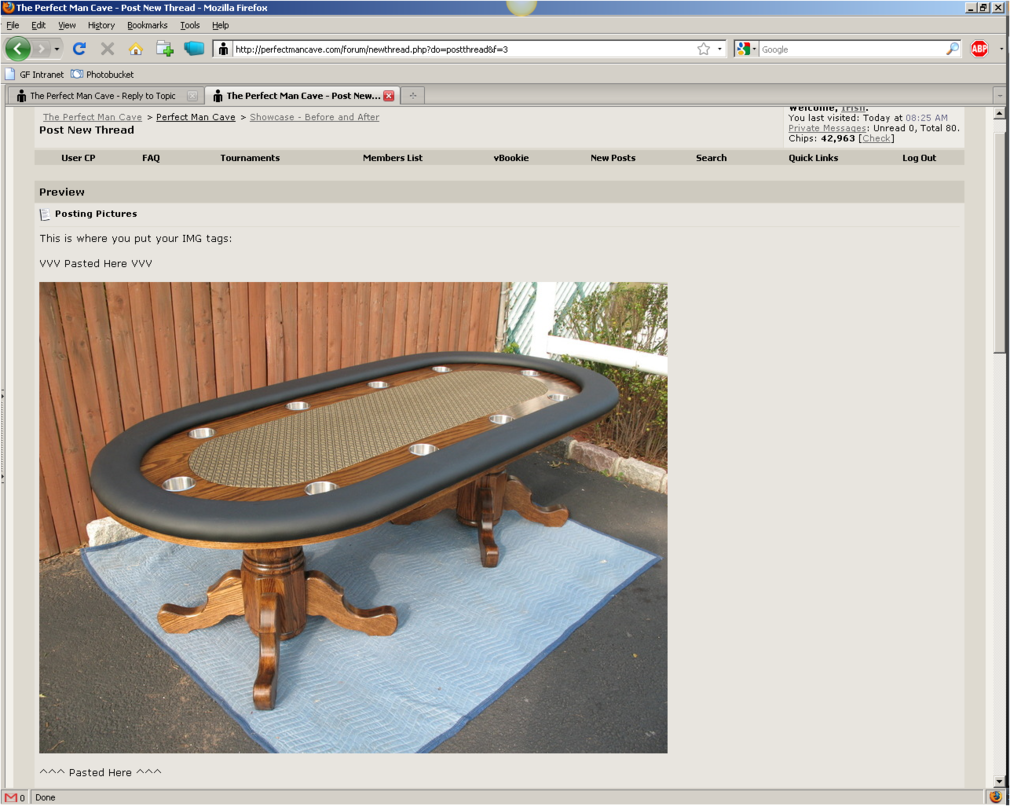Click the scrollbar up arrow
This screenshot has height=806, width=1010.
(999, 113)
